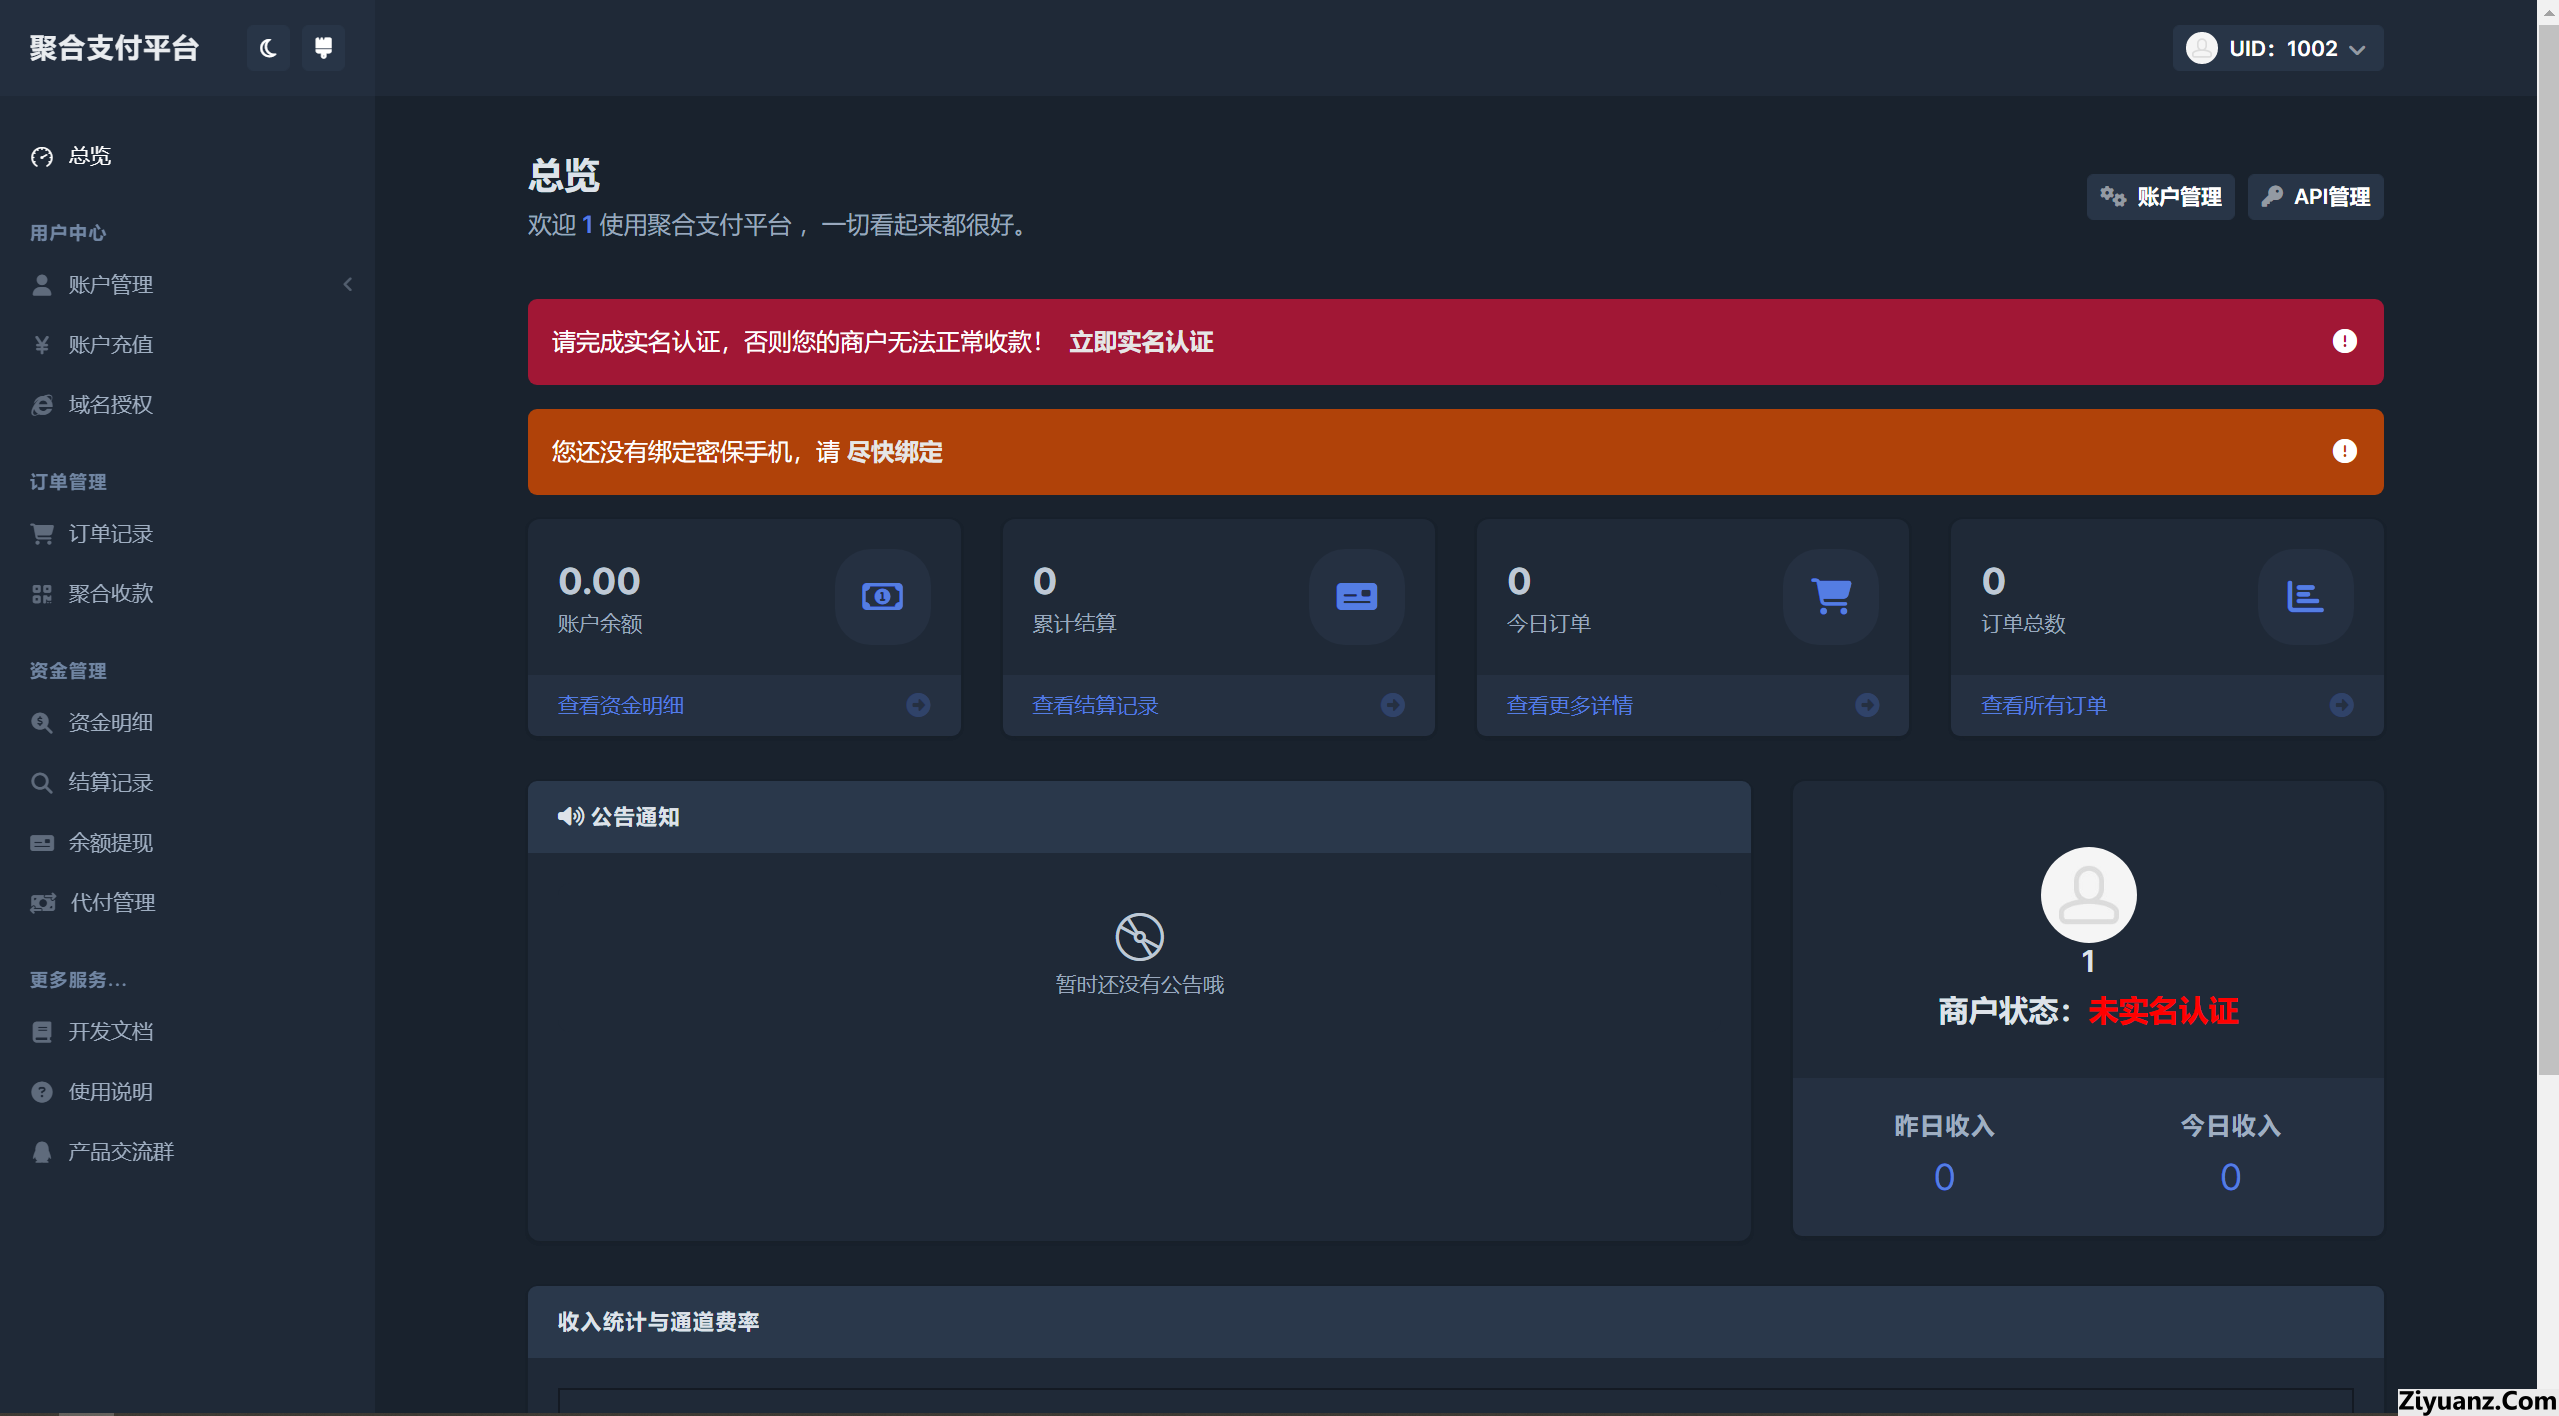Open 账户充值 in sidebar

110,345
